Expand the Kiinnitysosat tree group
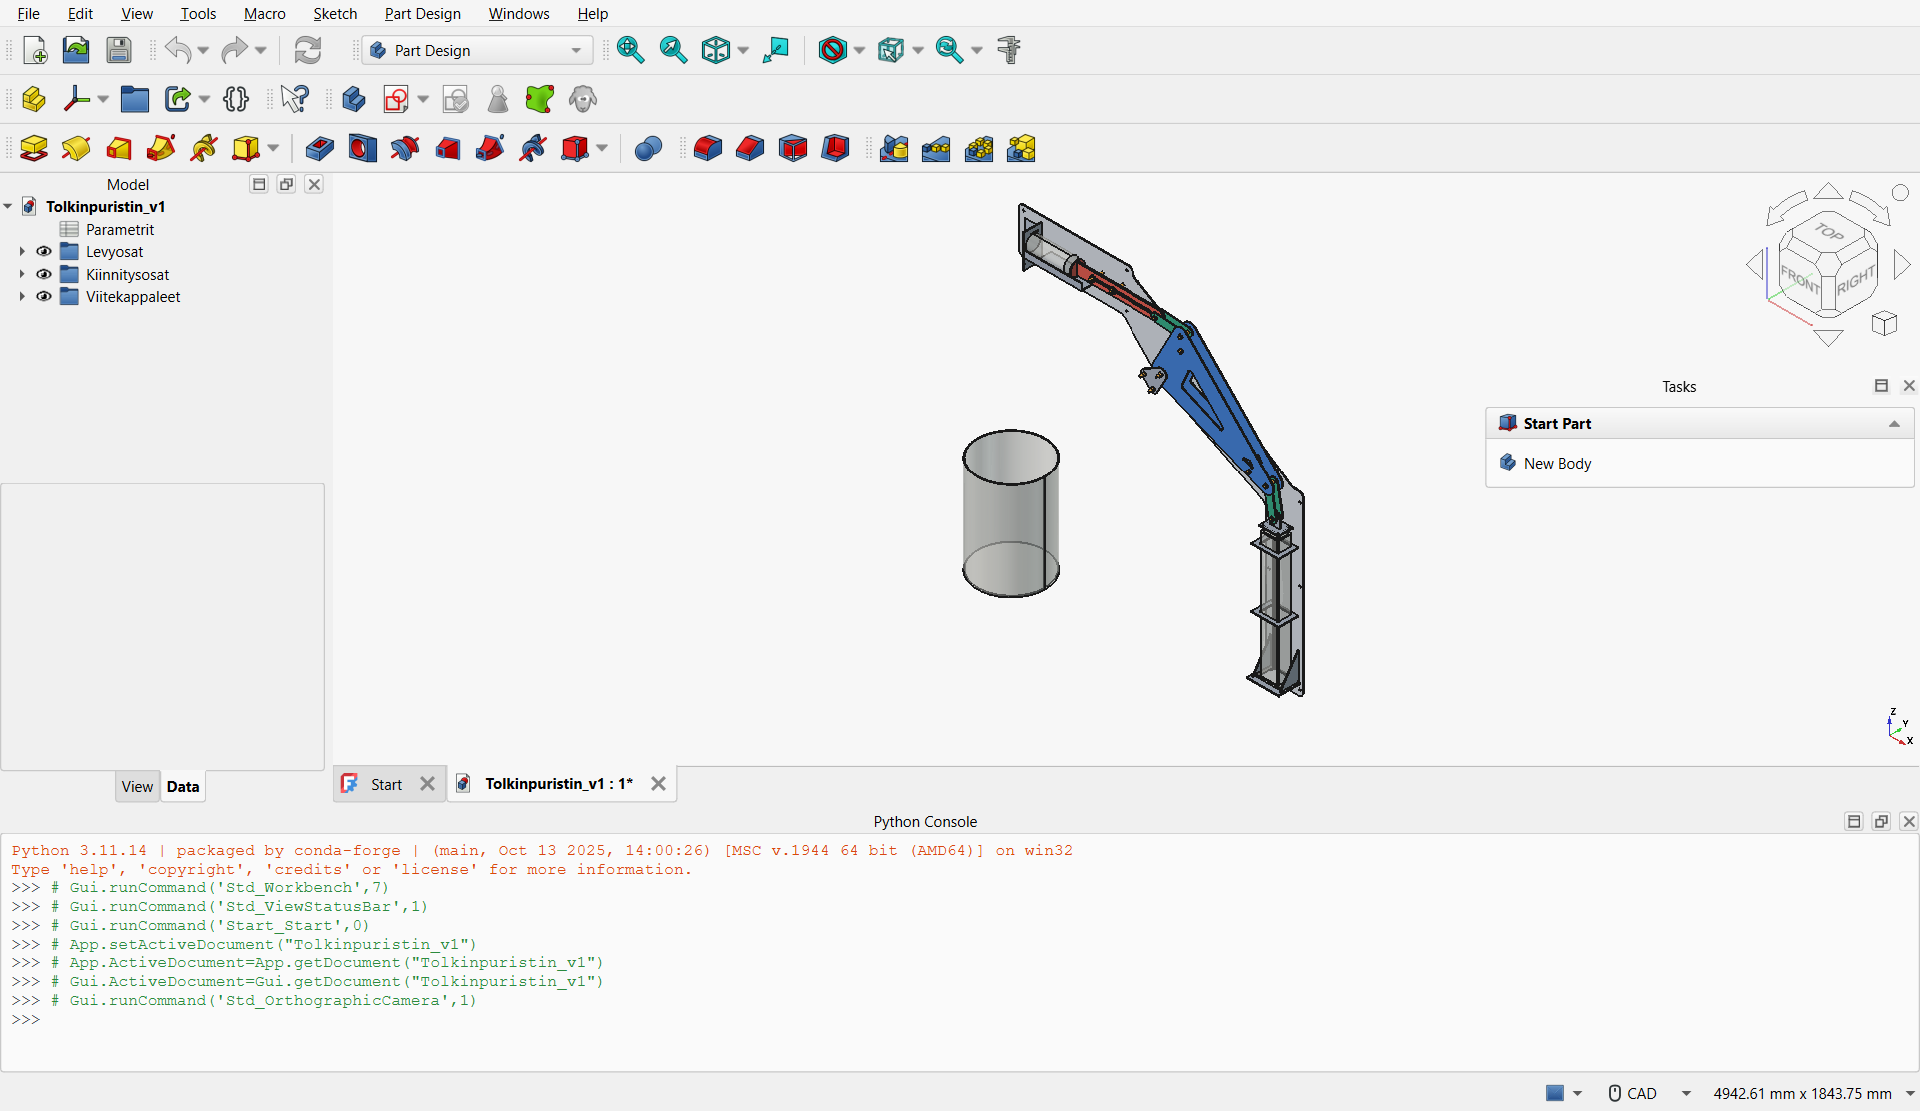The height and width of the screenshot is (1111, 1920). pos(22,274)
